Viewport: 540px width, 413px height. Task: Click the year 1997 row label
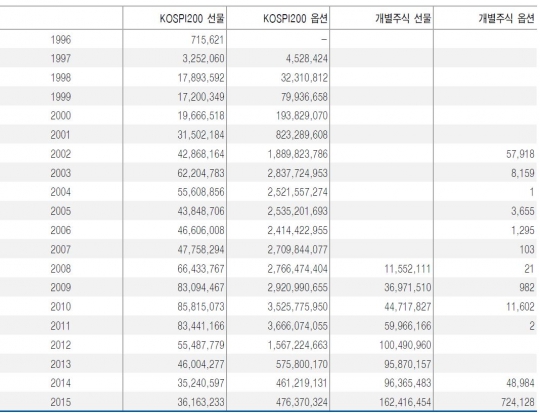[x=61, y=59]
